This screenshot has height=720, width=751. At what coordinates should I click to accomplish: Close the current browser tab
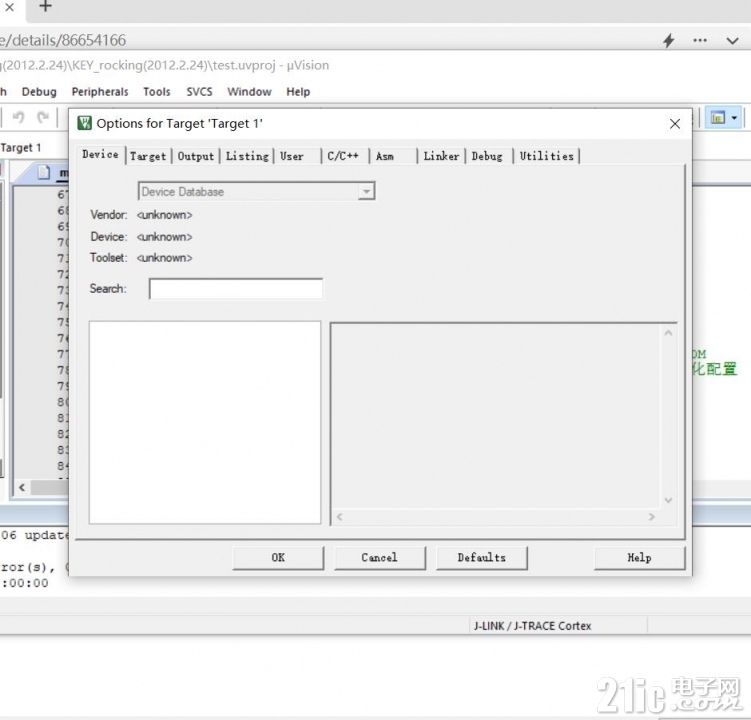point(9,7)
